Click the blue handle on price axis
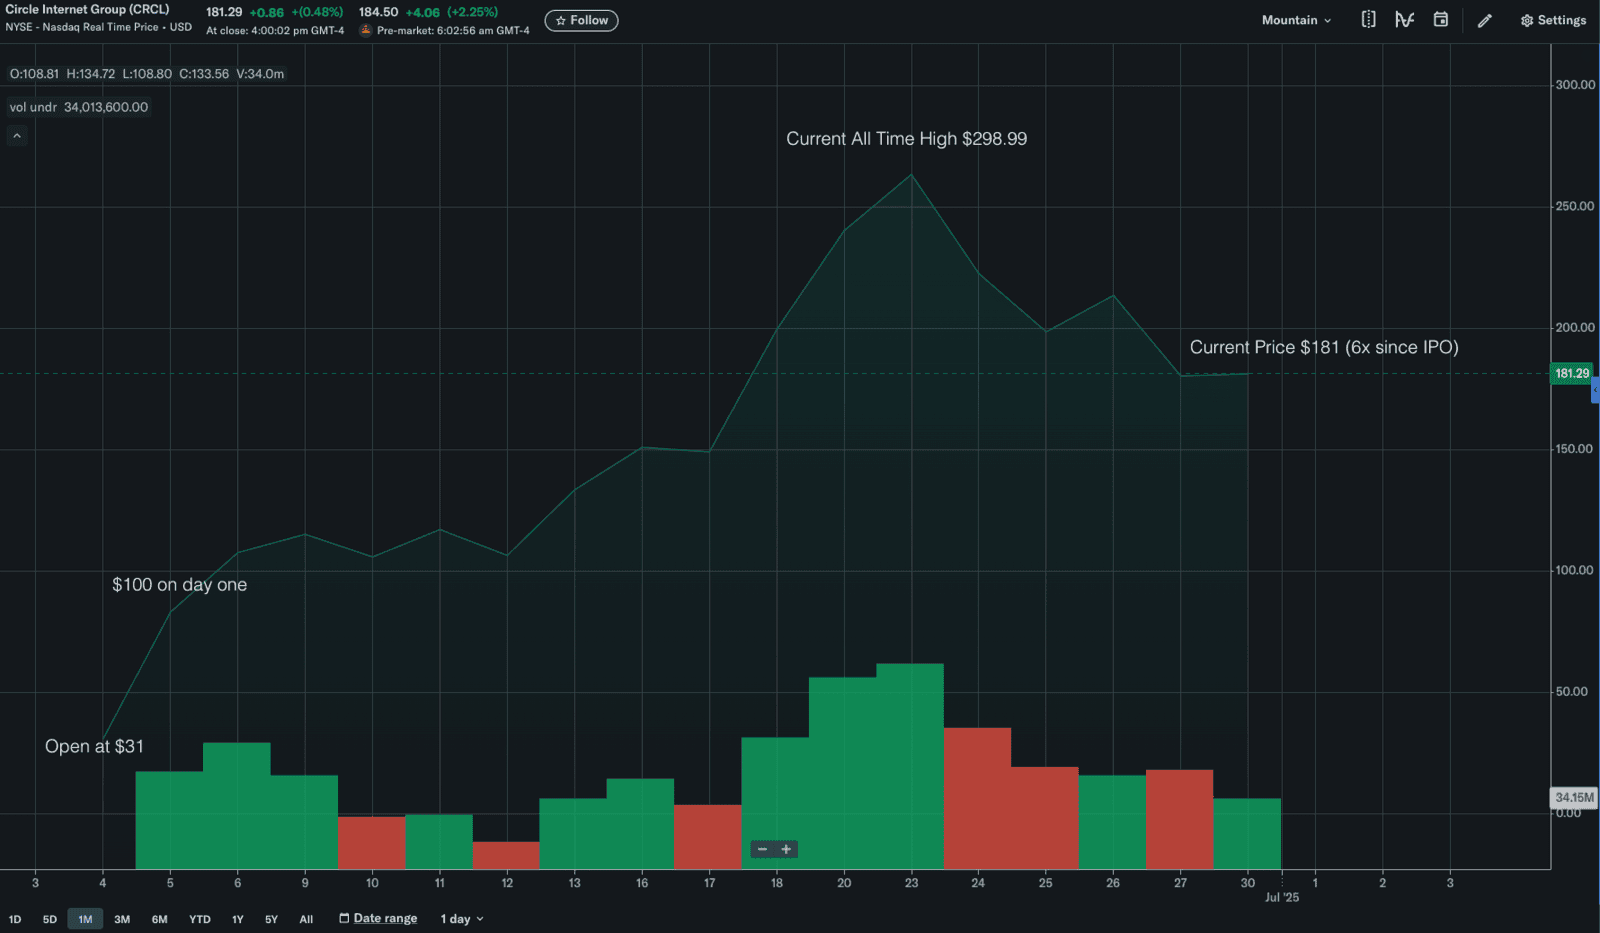This screenshot has width=1600, height=933. [1595, 390]
